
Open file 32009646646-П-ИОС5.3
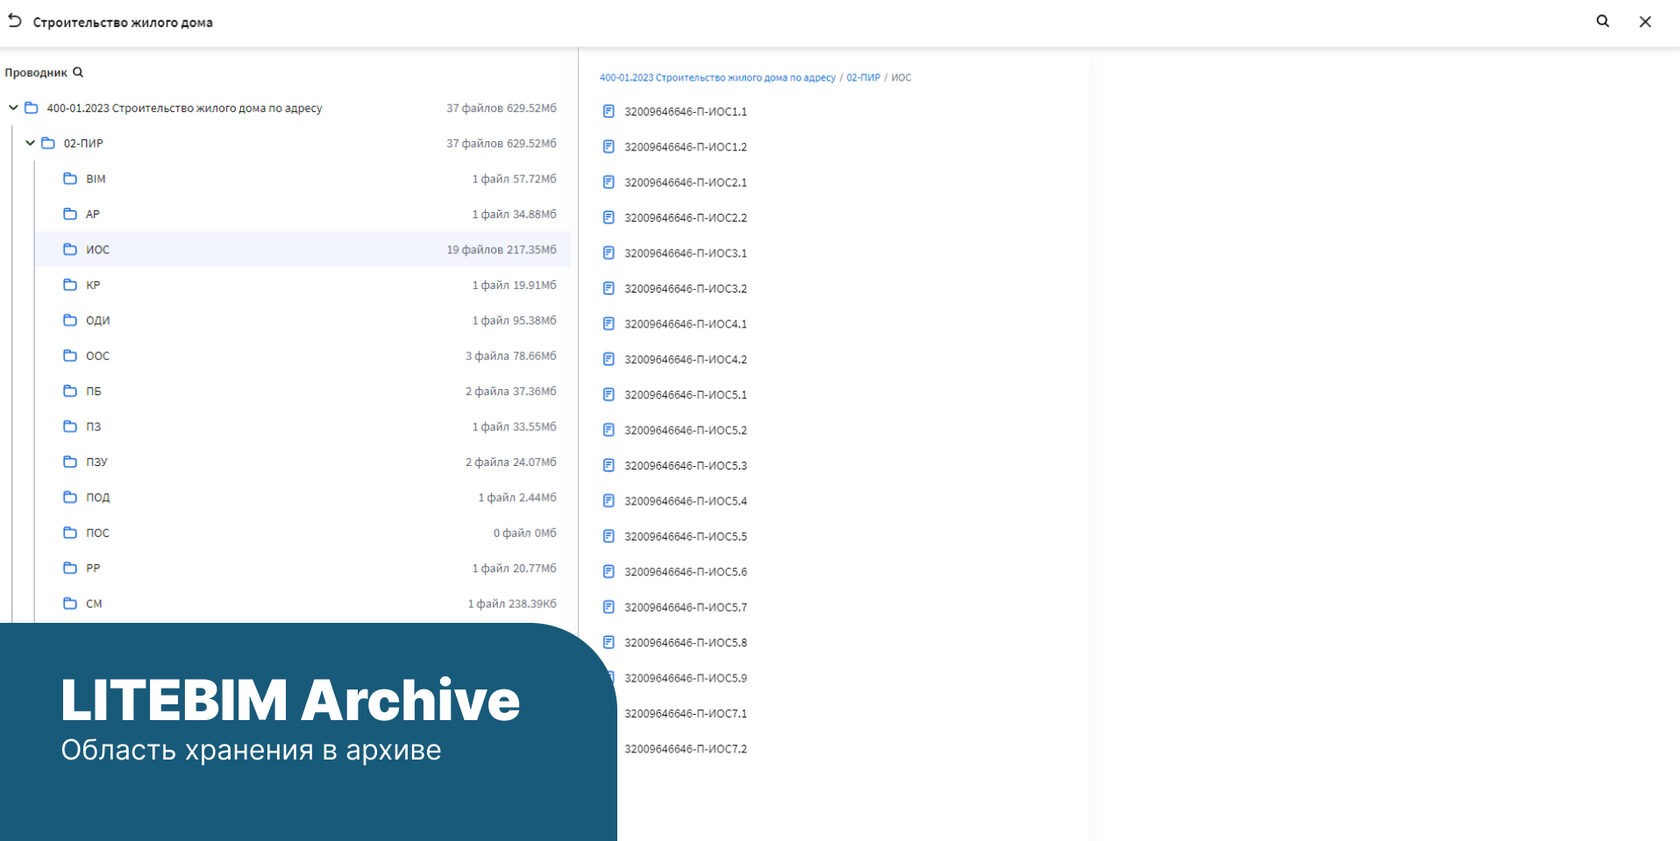click(685, 466)
